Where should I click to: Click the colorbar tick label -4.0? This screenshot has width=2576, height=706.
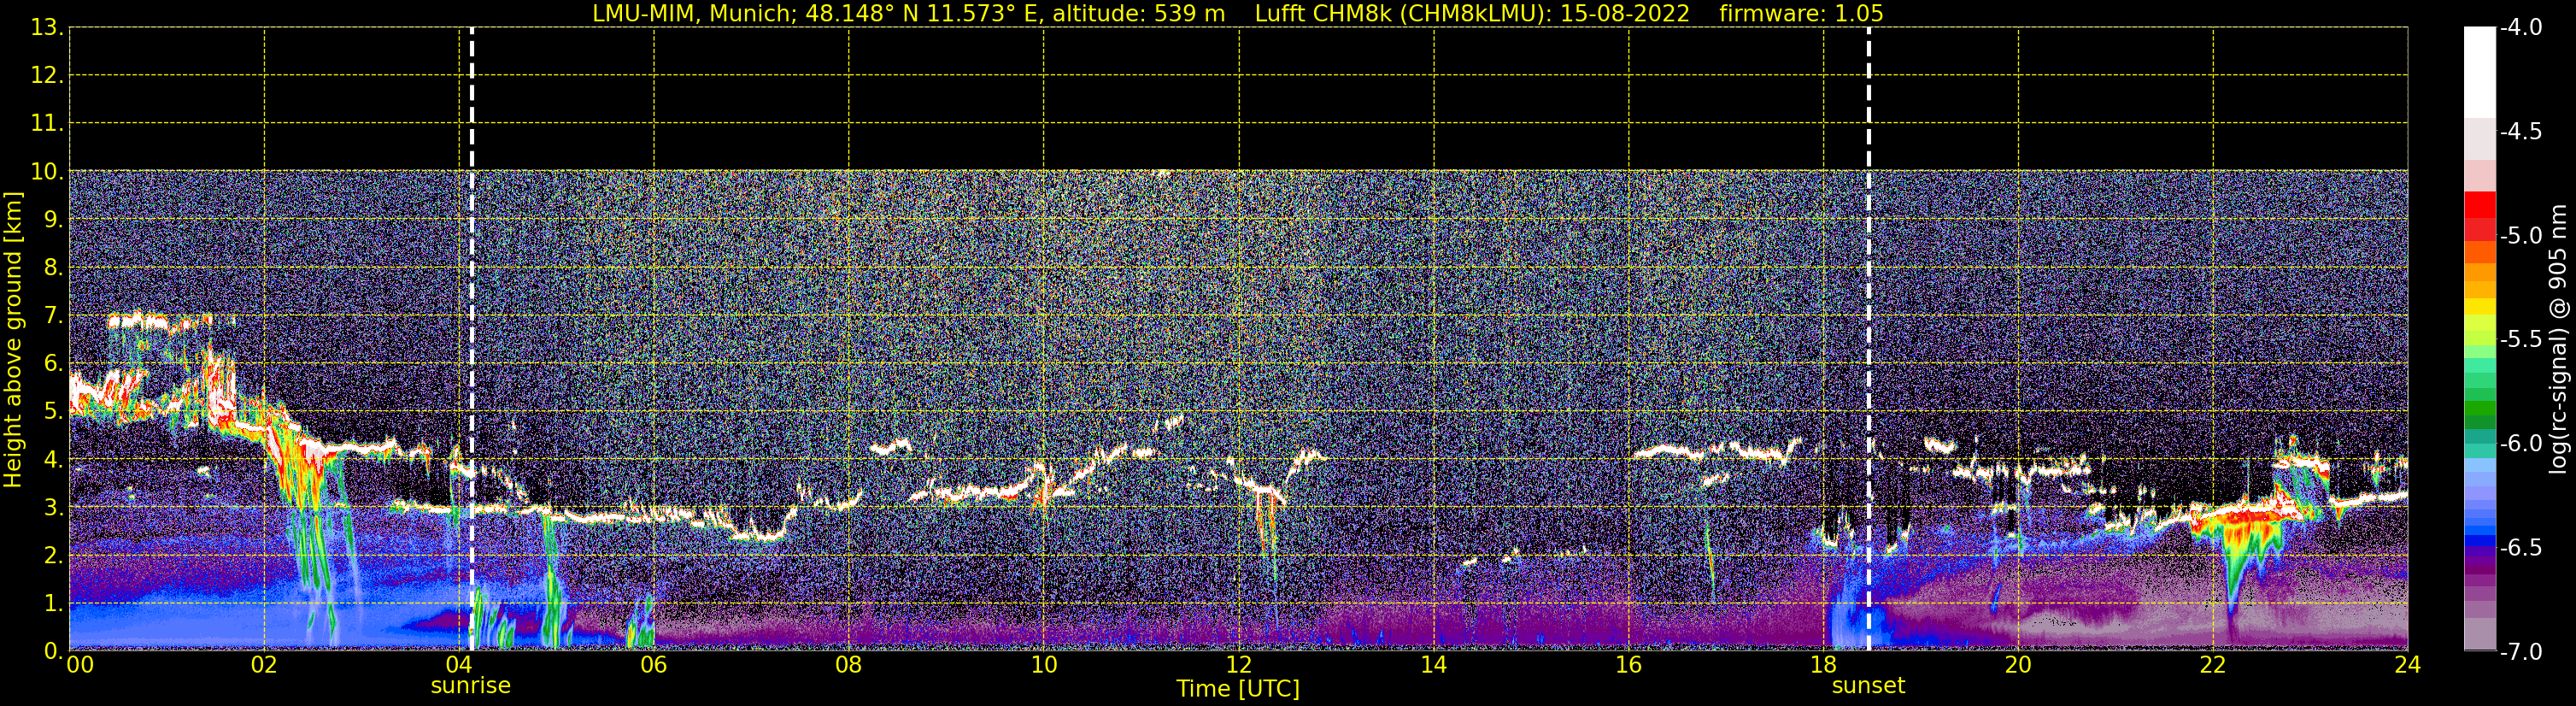(2520, 27)
